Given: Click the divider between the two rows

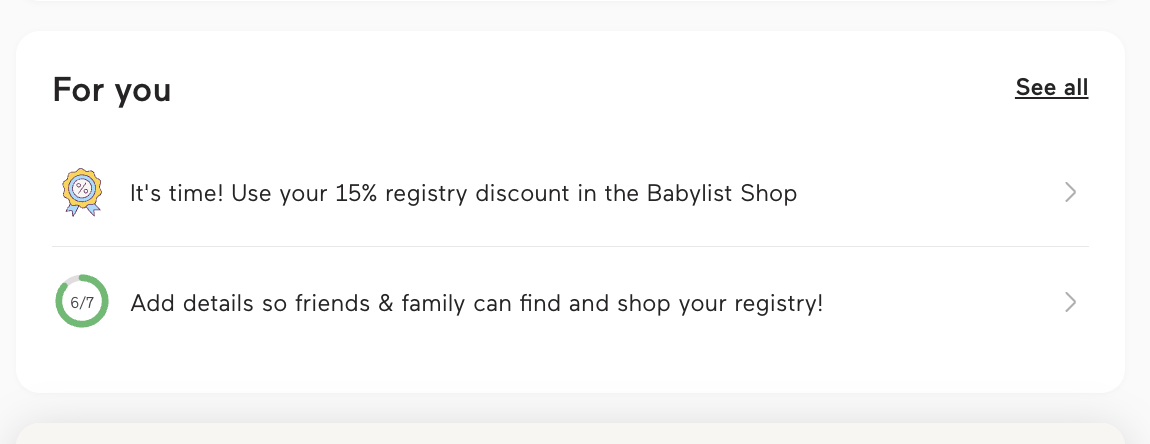Looking at the screenshot, I should pos(570,246).
